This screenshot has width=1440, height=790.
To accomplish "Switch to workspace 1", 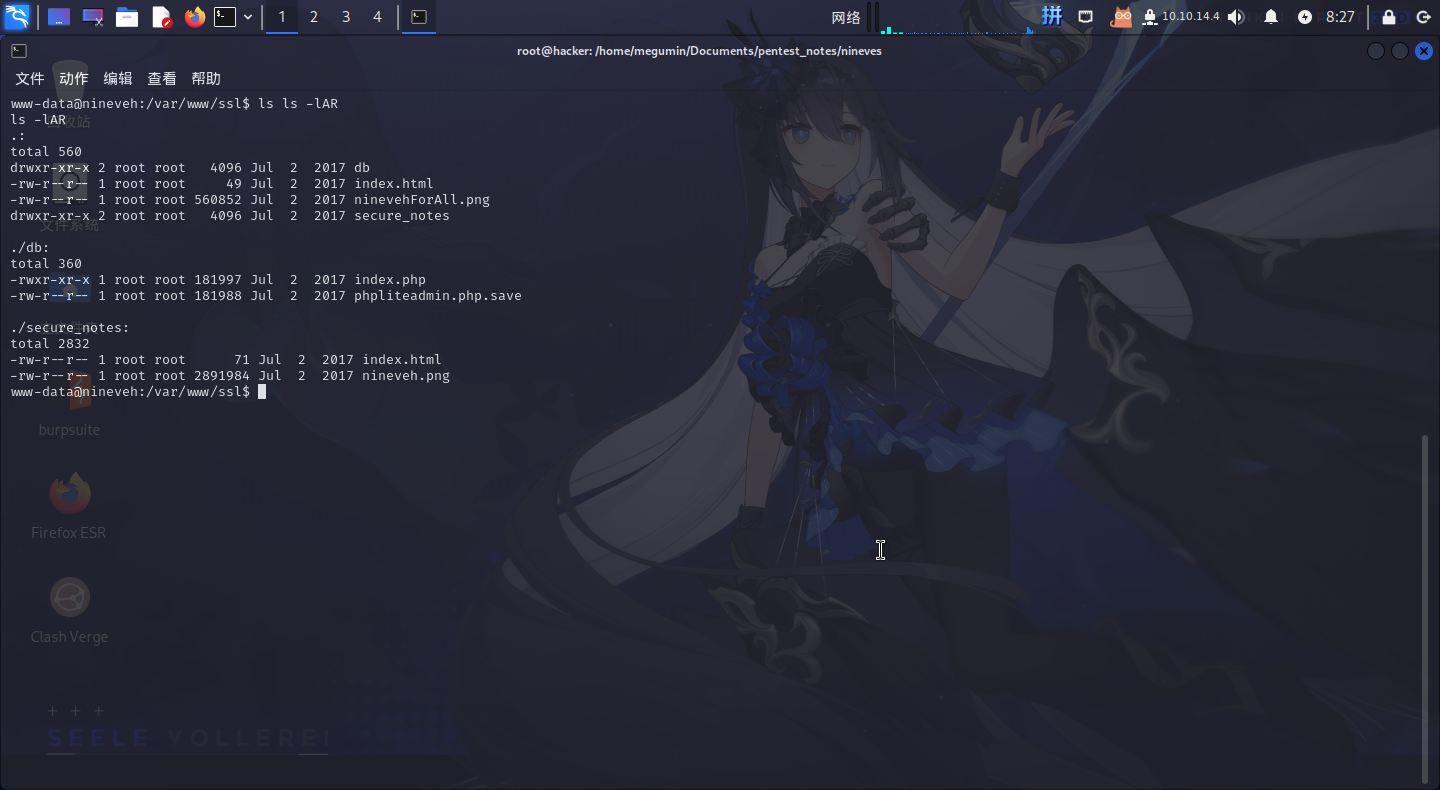I will [282, 17].
